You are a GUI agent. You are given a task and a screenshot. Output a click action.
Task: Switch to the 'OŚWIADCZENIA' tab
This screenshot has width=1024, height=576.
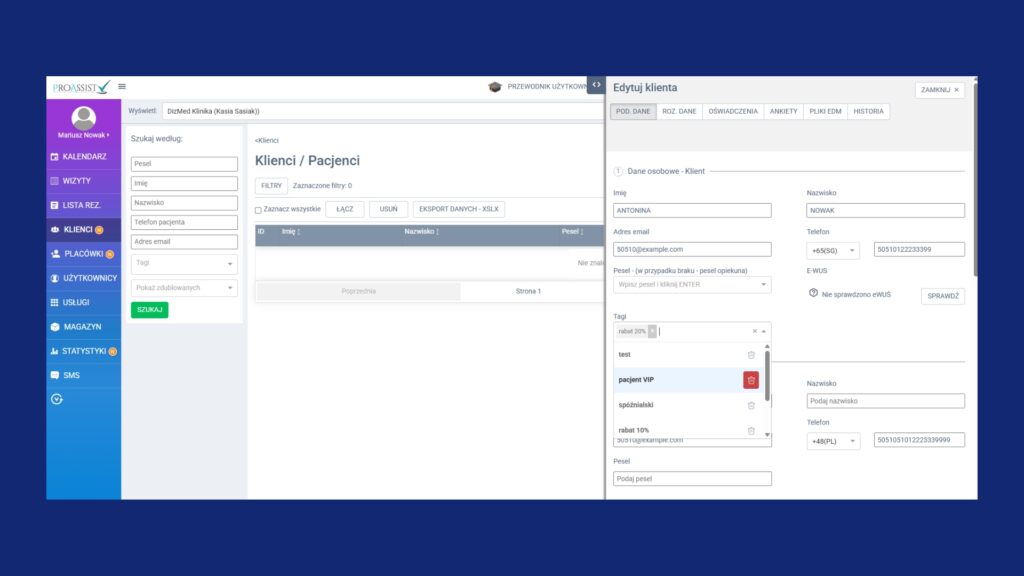(732, 111)
